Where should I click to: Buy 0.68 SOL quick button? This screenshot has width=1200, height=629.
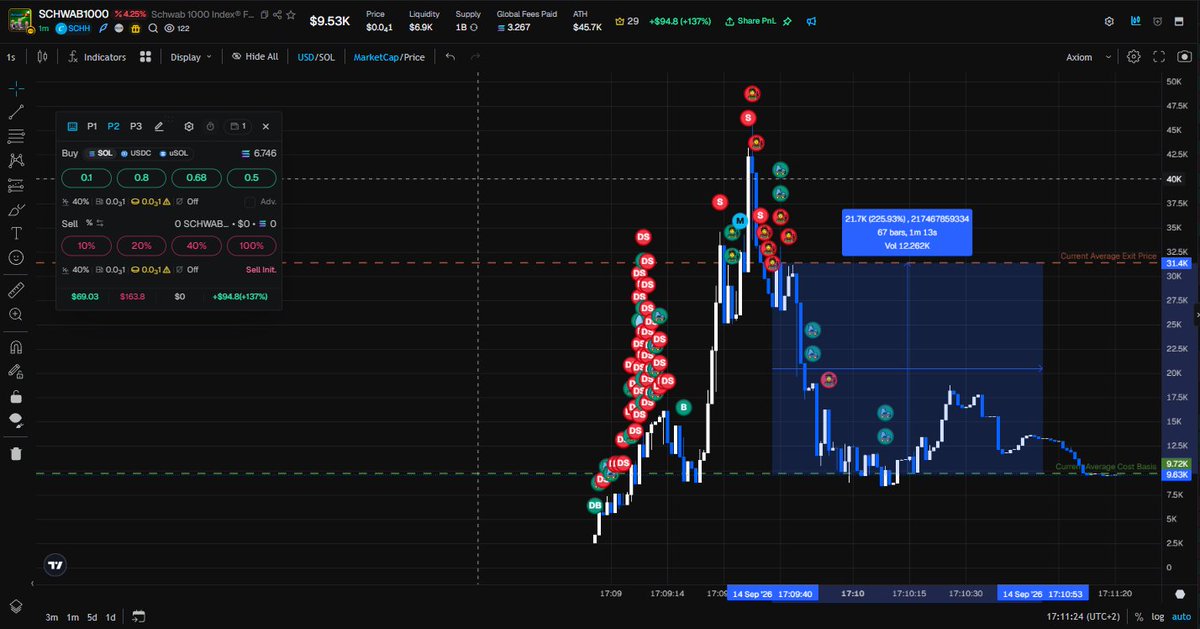click(x=196, y=178)
